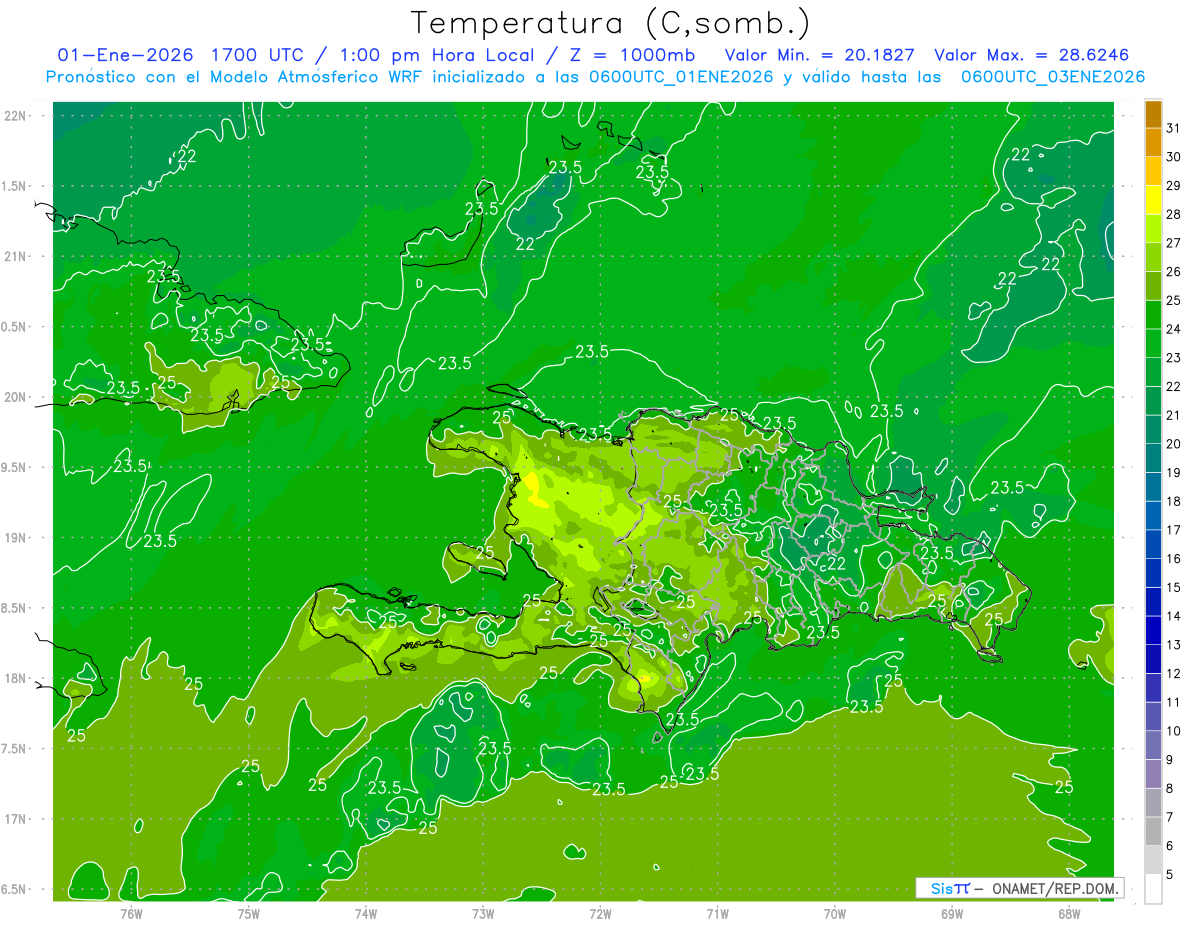Click the "71W" longitude axis label

[717, 913]
